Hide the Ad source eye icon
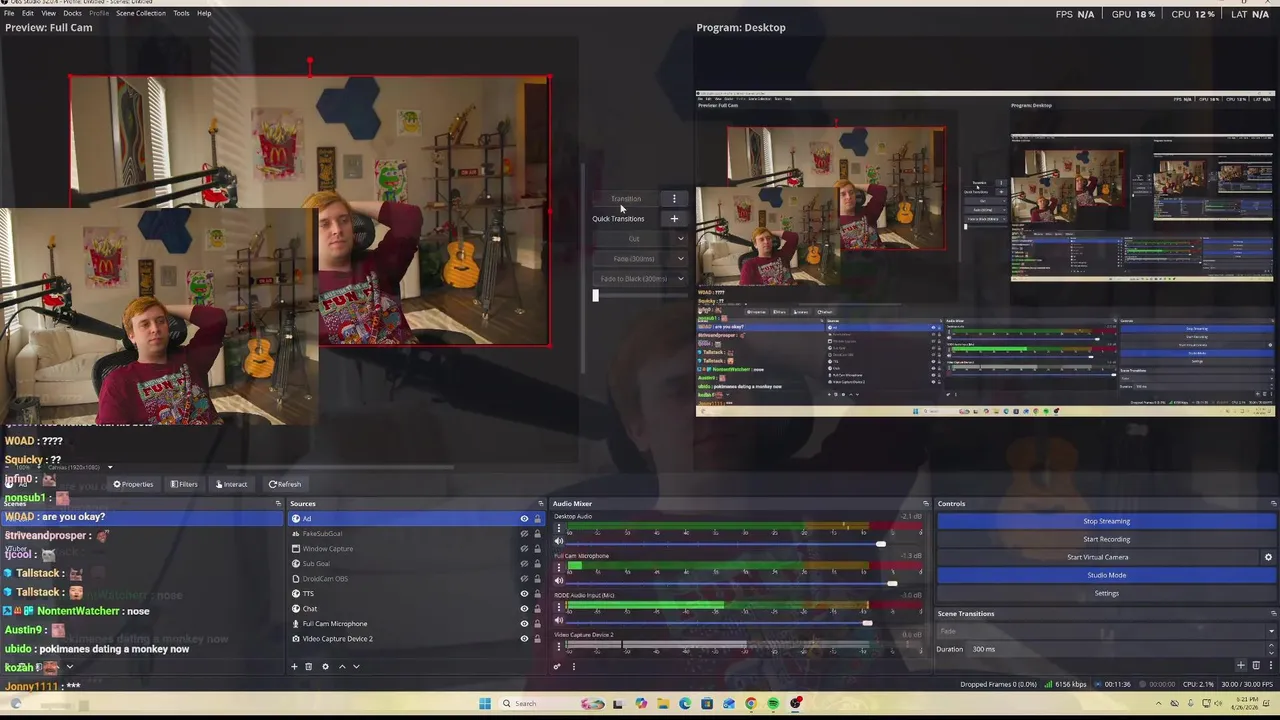 [x=524, y=519]
